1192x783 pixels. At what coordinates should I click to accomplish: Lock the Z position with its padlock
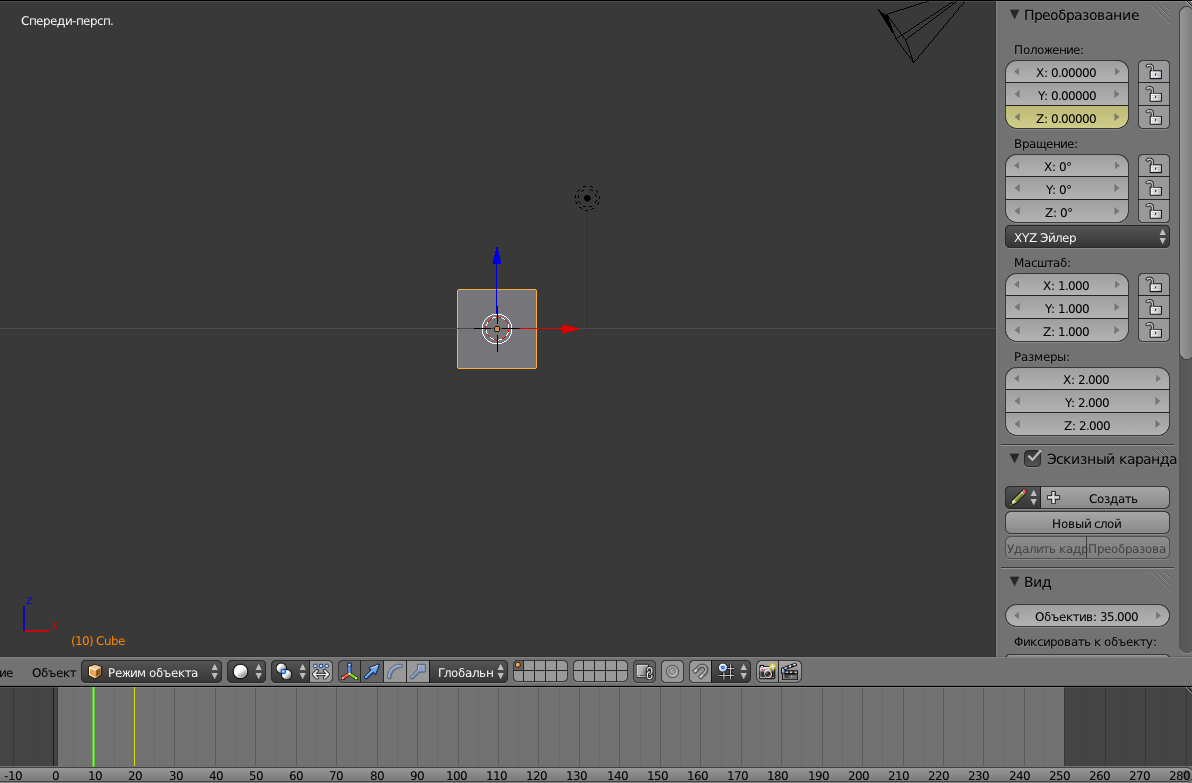(x=1154, y=117)
